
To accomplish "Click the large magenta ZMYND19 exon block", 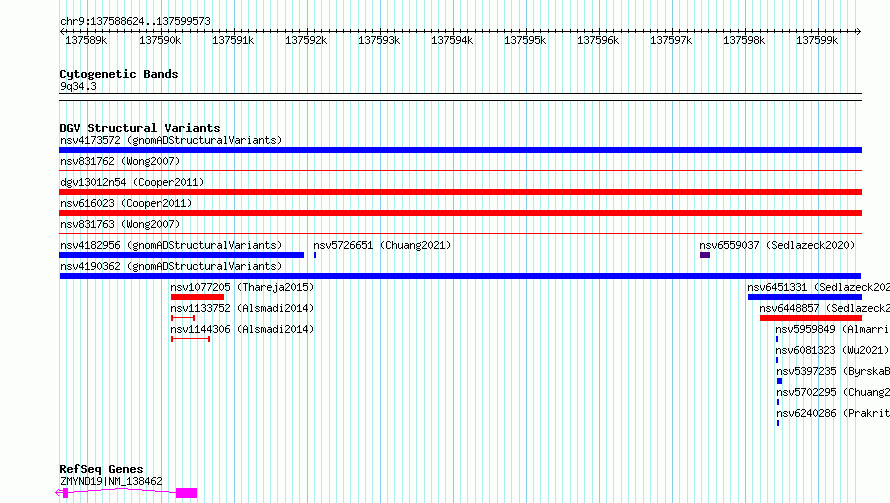I will coord(186,493).
